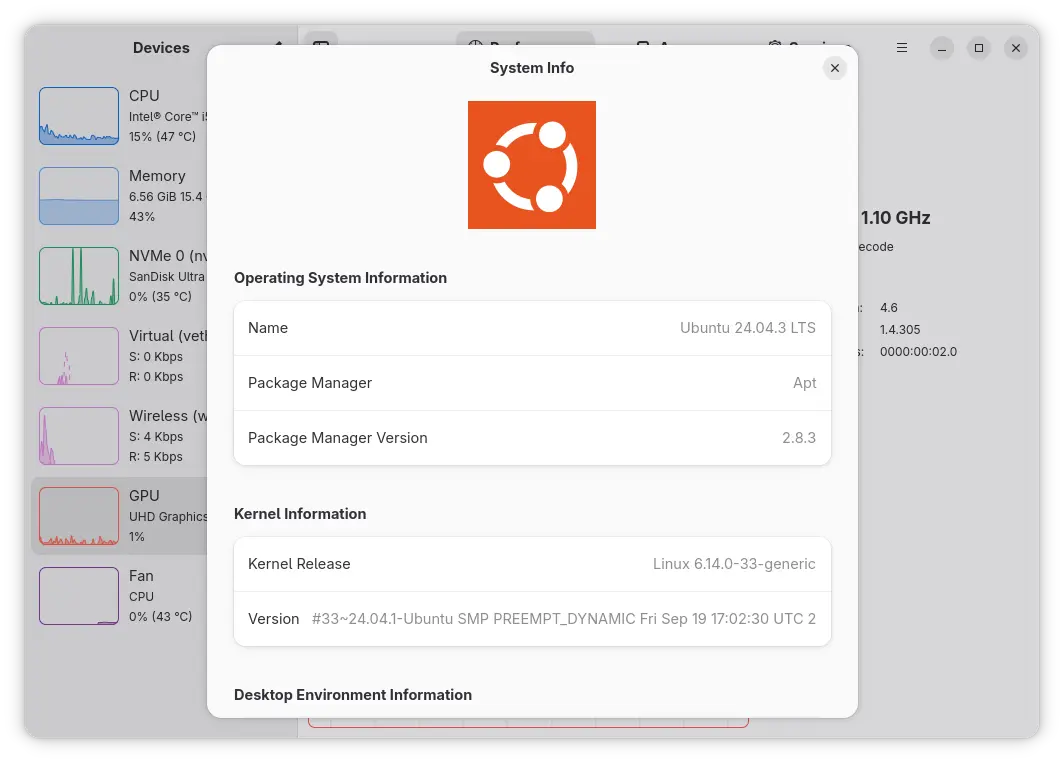Screen dimensions: 1064x763
Task: Select the Package Manager row
Action: point(532,383)
